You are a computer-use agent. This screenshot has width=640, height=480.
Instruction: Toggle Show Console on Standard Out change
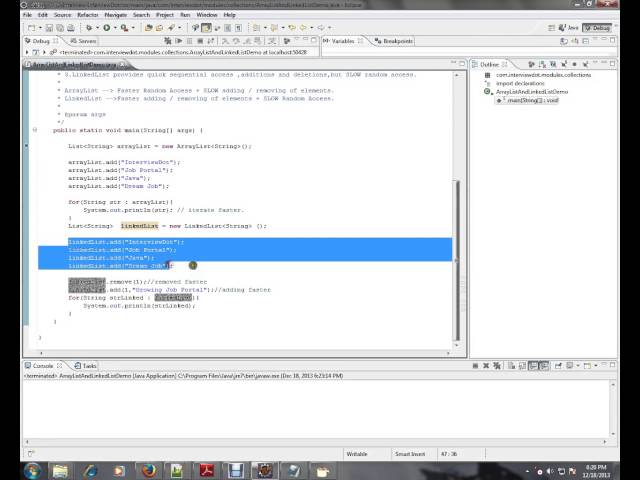[533, 366]
